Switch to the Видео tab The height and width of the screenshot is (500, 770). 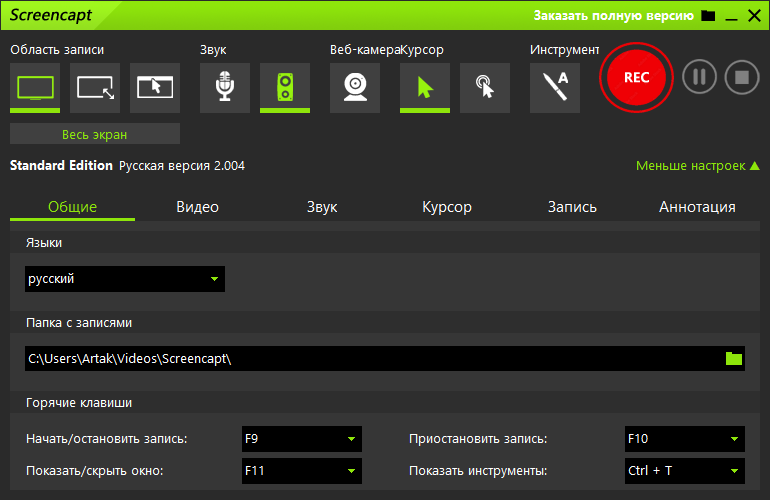point(197,207)
